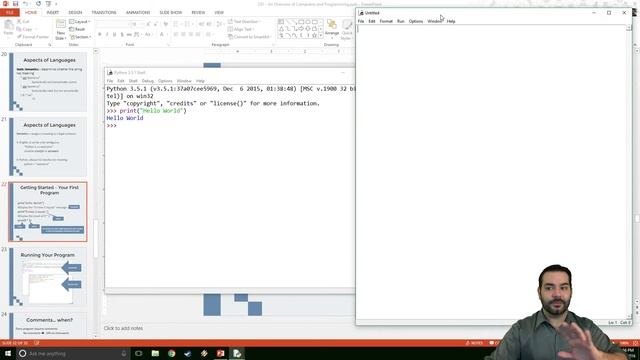Toggle Bold formatting in the ribbon
640x360 pixels.
click(100, 35)
